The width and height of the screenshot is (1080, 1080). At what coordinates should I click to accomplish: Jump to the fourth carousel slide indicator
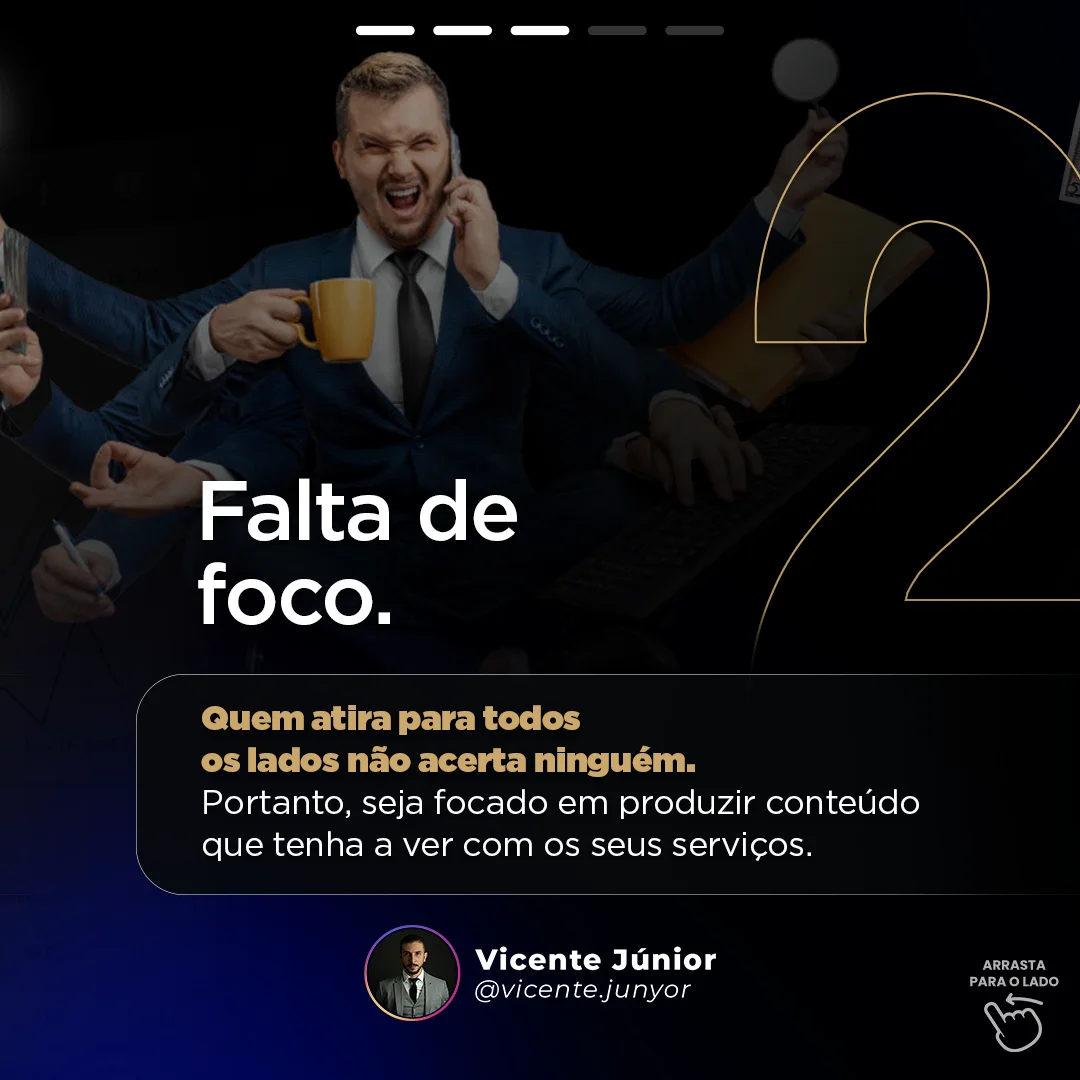point(617,30)
